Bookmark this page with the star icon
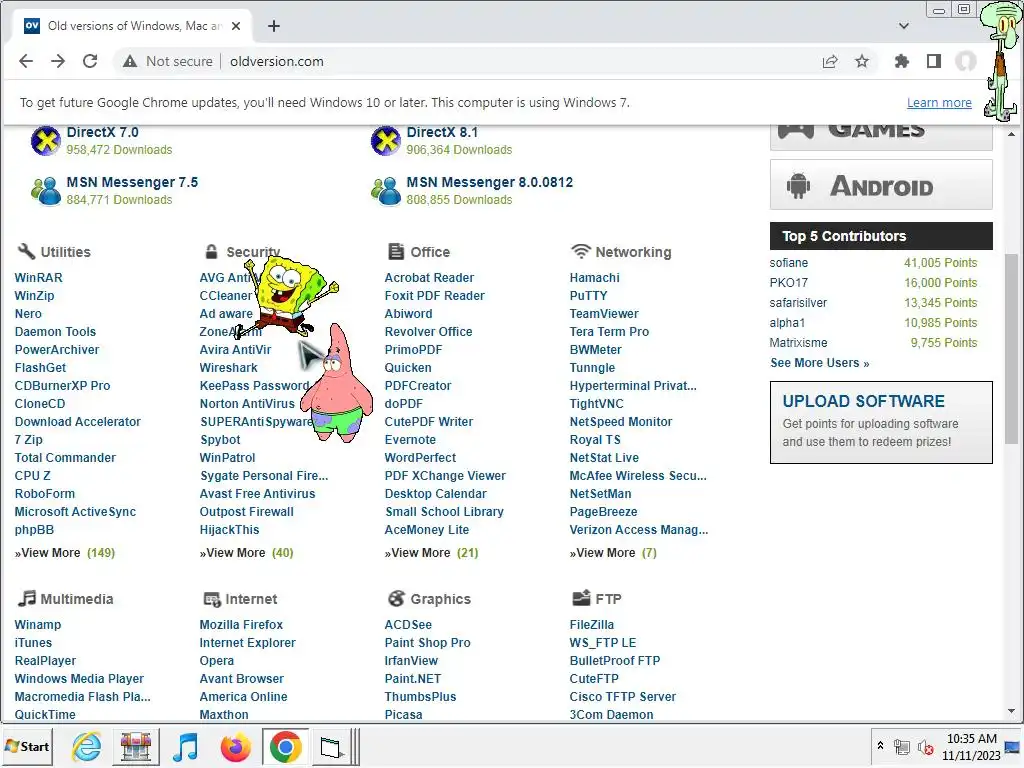 (862, 61)
